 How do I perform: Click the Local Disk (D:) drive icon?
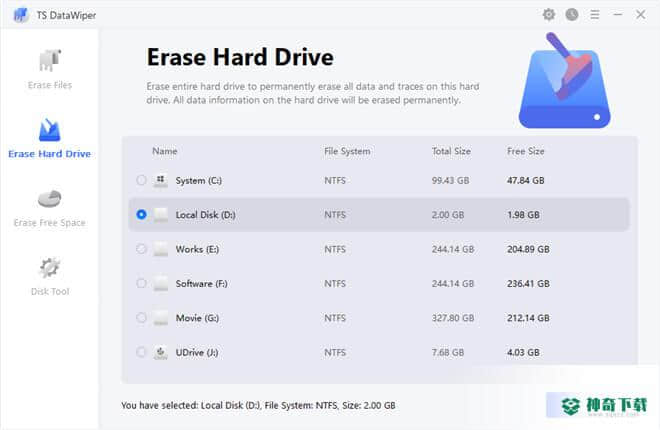pos(160,215)
